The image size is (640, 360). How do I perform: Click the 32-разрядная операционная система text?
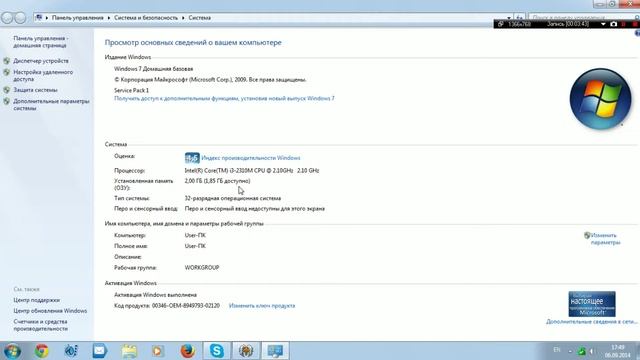pos(233,198)
